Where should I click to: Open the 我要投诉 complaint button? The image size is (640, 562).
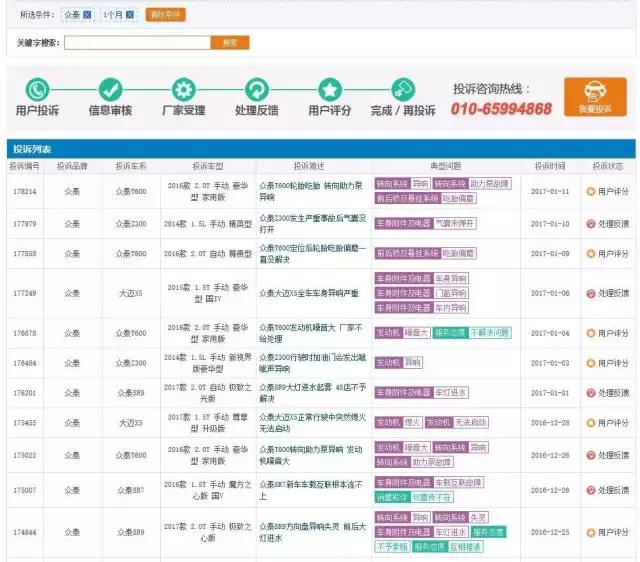tap(595, 97)
